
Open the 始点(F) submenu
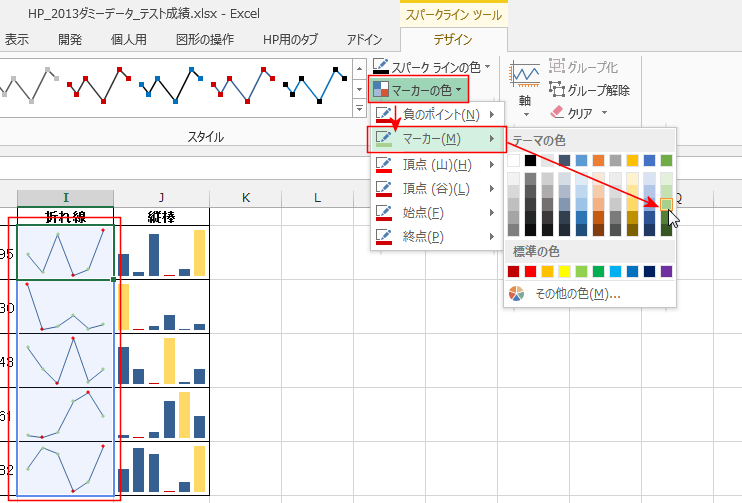[x=436, y=213]
